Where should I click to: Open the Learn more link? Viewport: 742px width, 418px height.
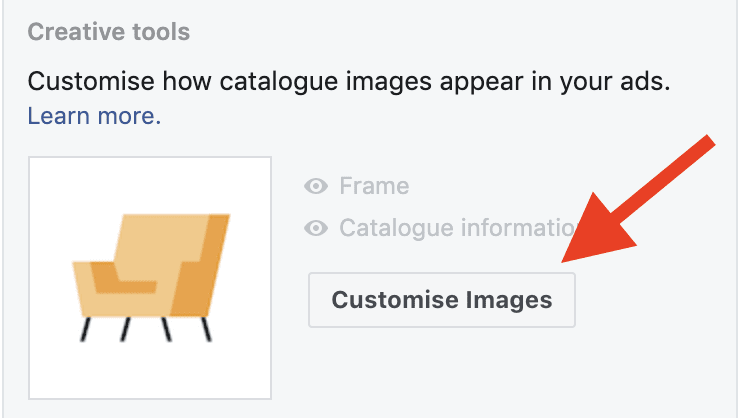(94, 116)
